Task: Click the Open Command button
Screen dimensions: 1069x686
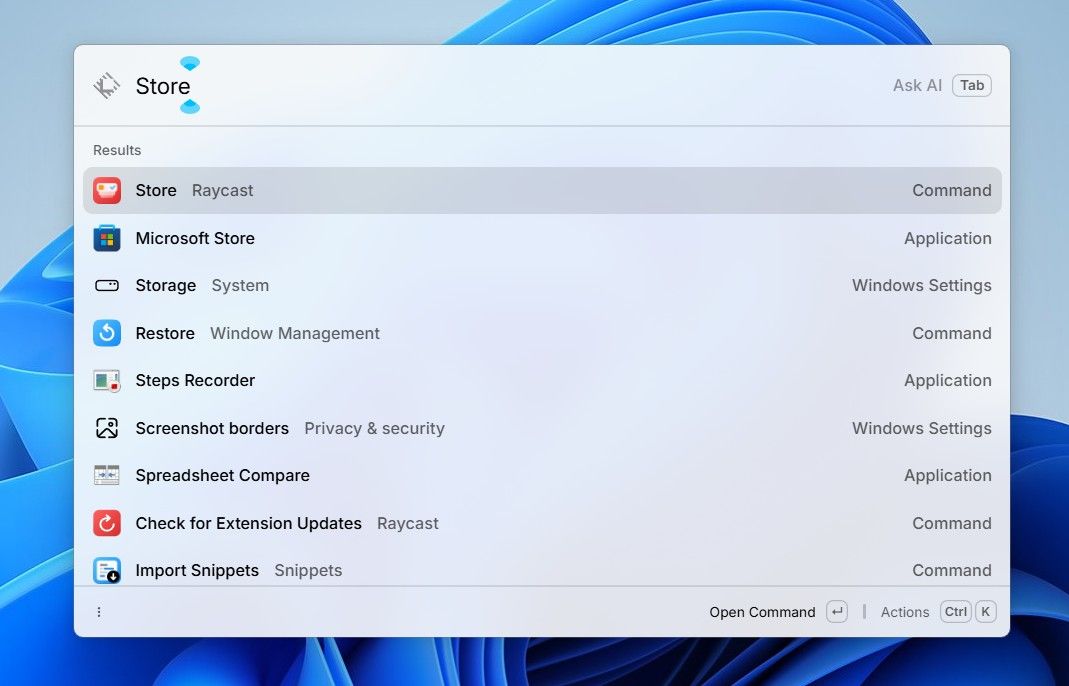Action: pos(762,612)
